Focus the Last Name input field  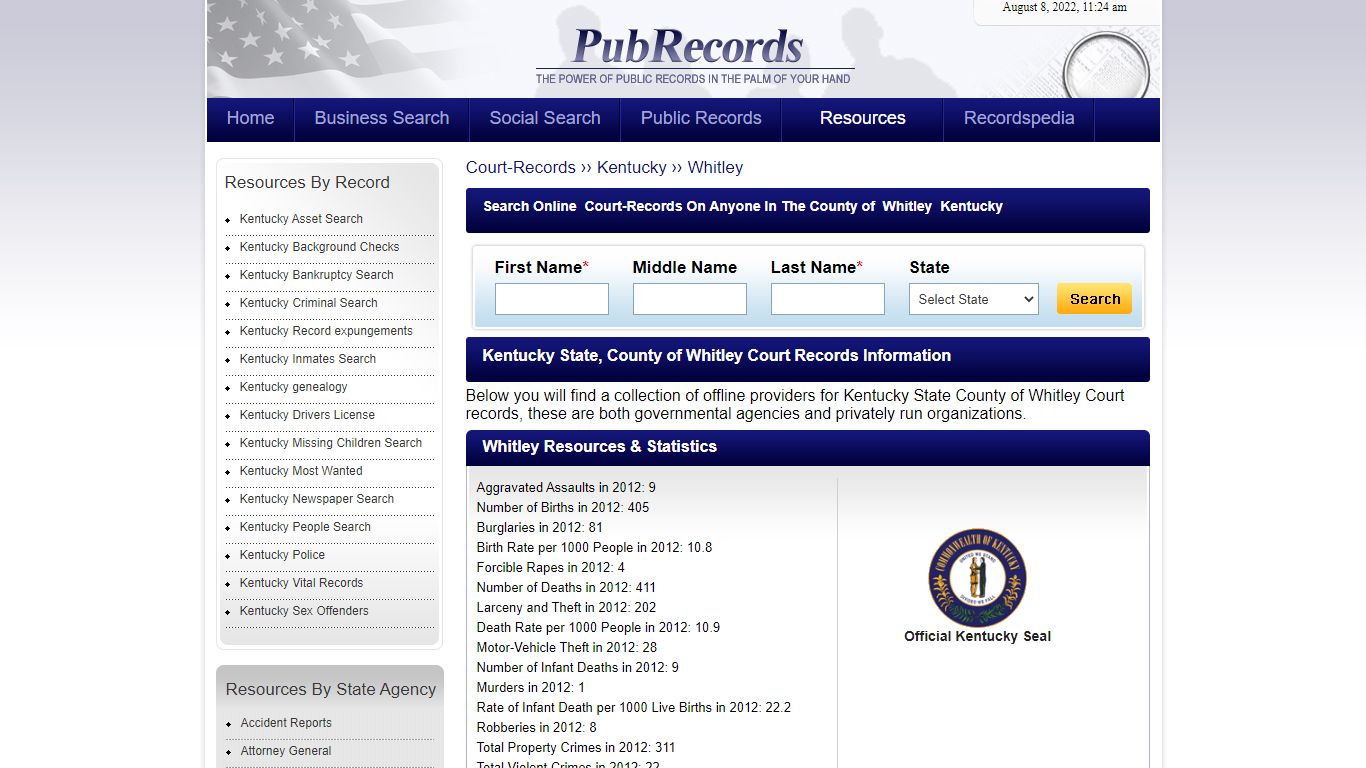pyautogui.click(x=828, y=299)
